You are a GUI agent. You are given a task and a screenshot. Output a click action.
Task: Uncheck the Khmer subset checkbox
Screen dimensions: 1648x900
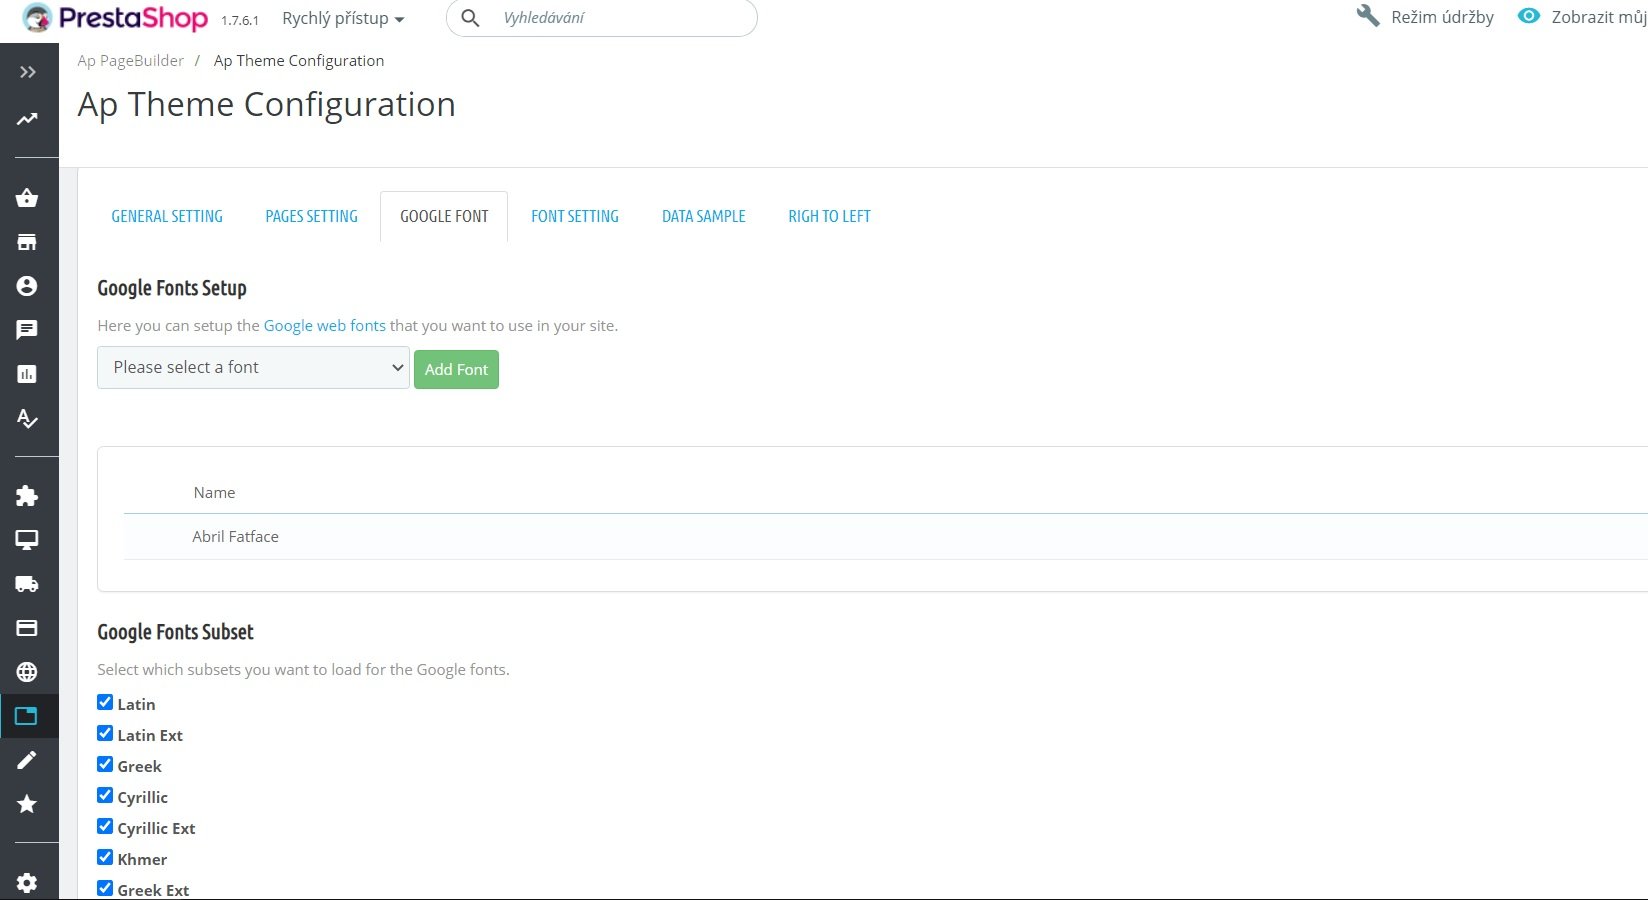click(105, 857)
